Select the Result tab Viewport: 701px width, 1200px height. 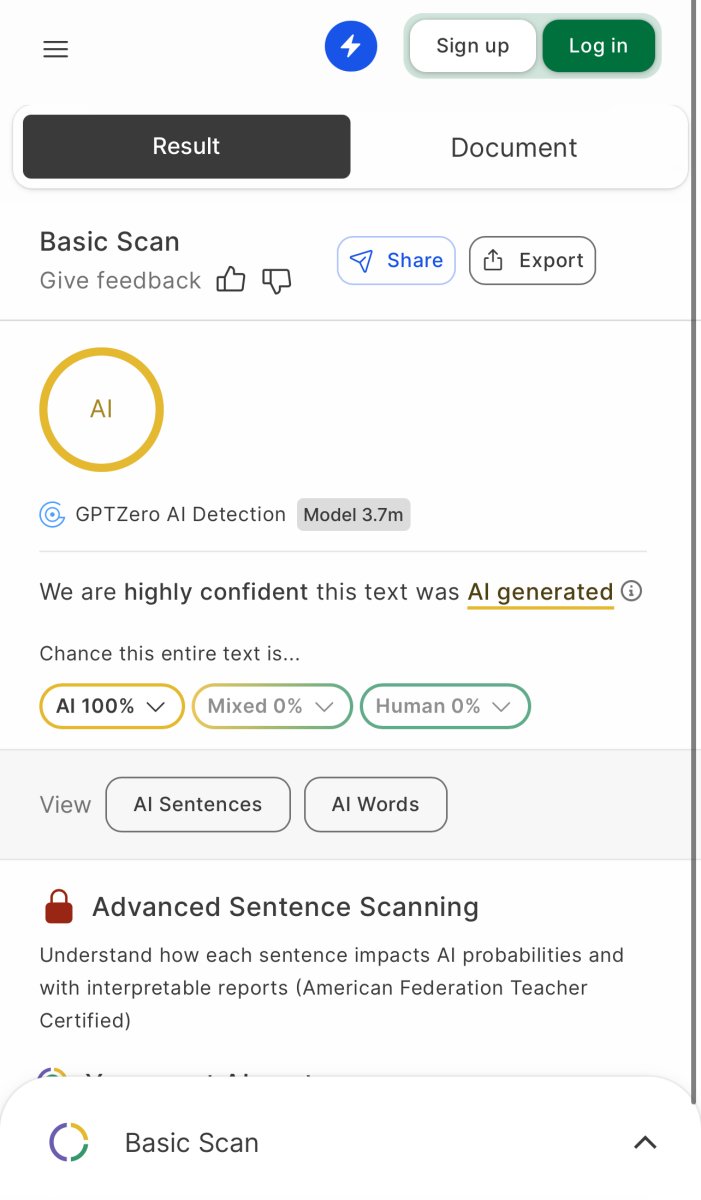point(186,146)
